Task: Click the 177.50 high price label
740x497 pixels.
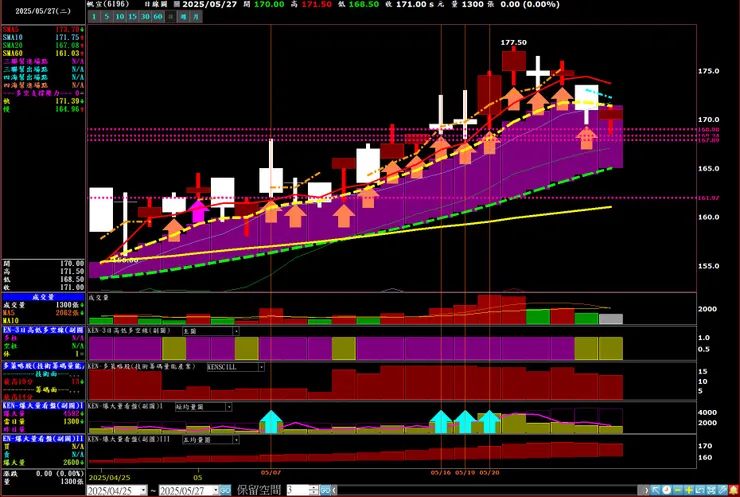Action: tap(513, 42)
